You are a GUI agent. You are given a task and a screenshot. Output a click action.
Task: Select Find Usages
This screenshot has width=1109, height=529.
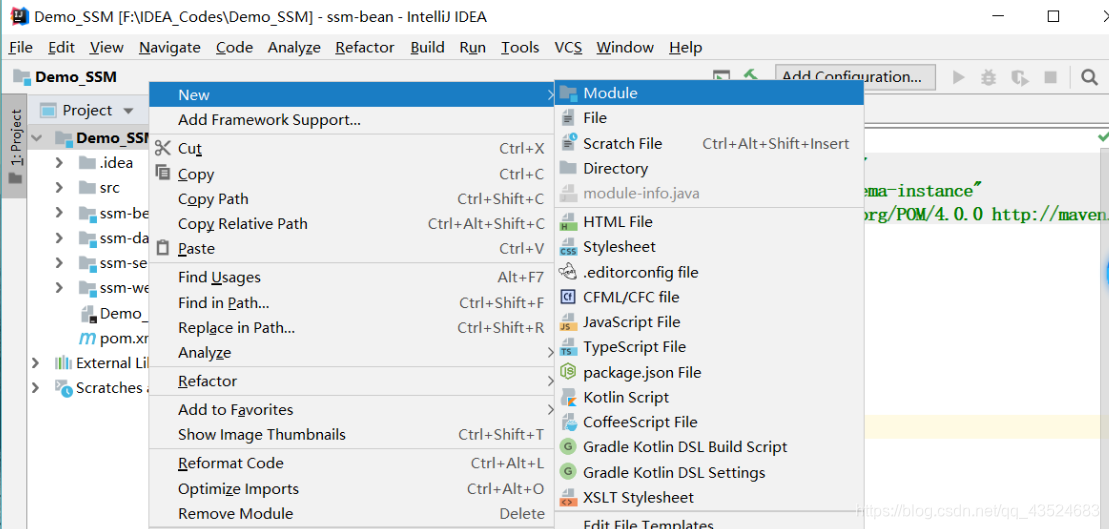pos(352,277)
